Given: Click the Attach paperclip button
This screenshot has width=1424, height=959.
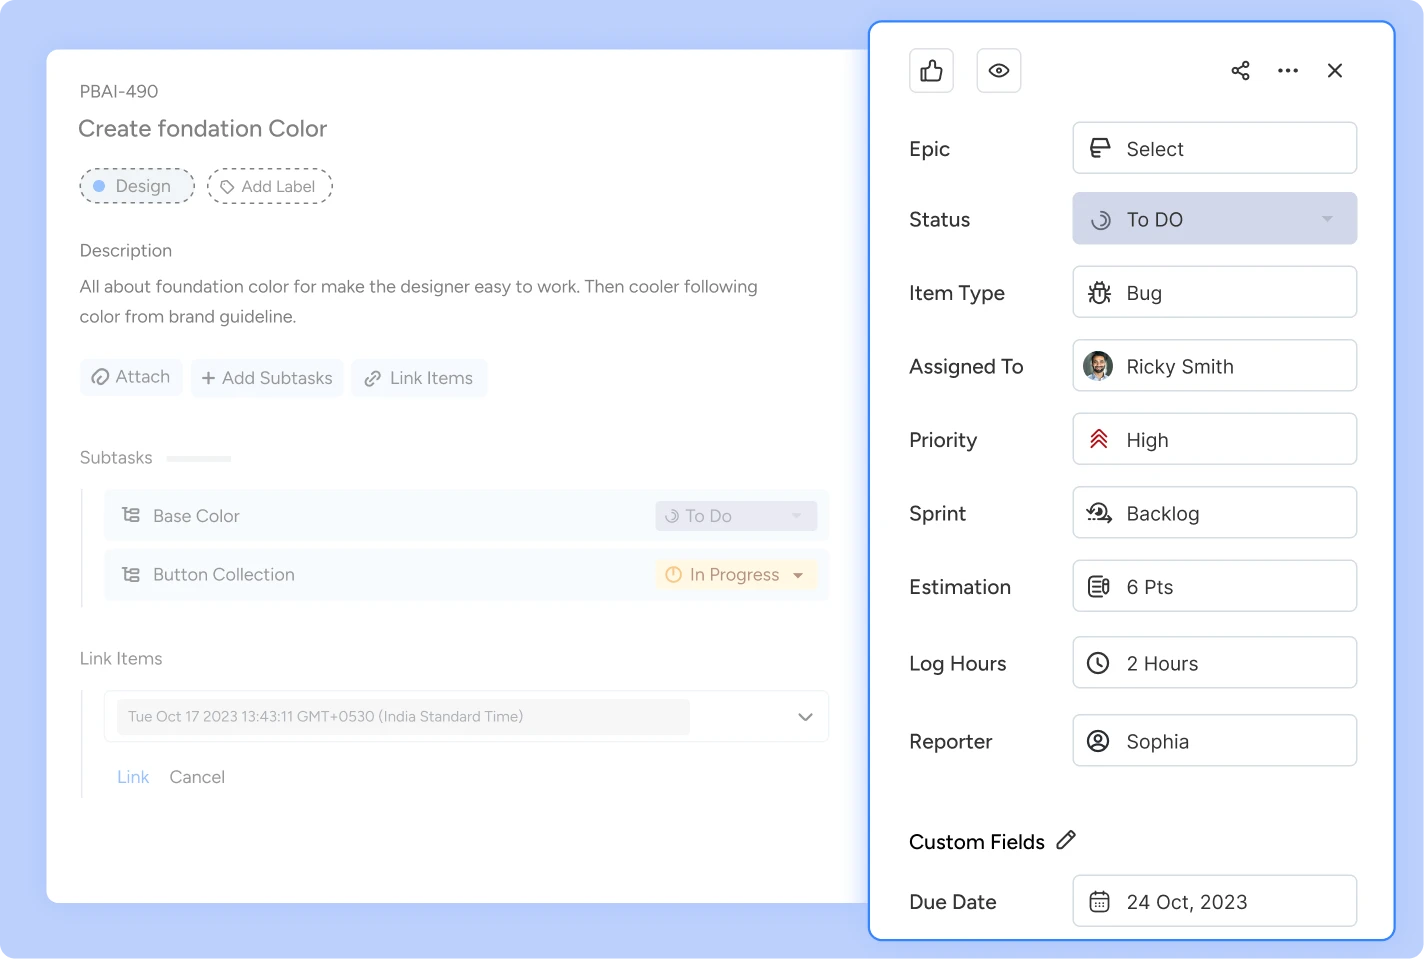Looking at the screenshot, I should pyautogui.click(x=131, y=377).
